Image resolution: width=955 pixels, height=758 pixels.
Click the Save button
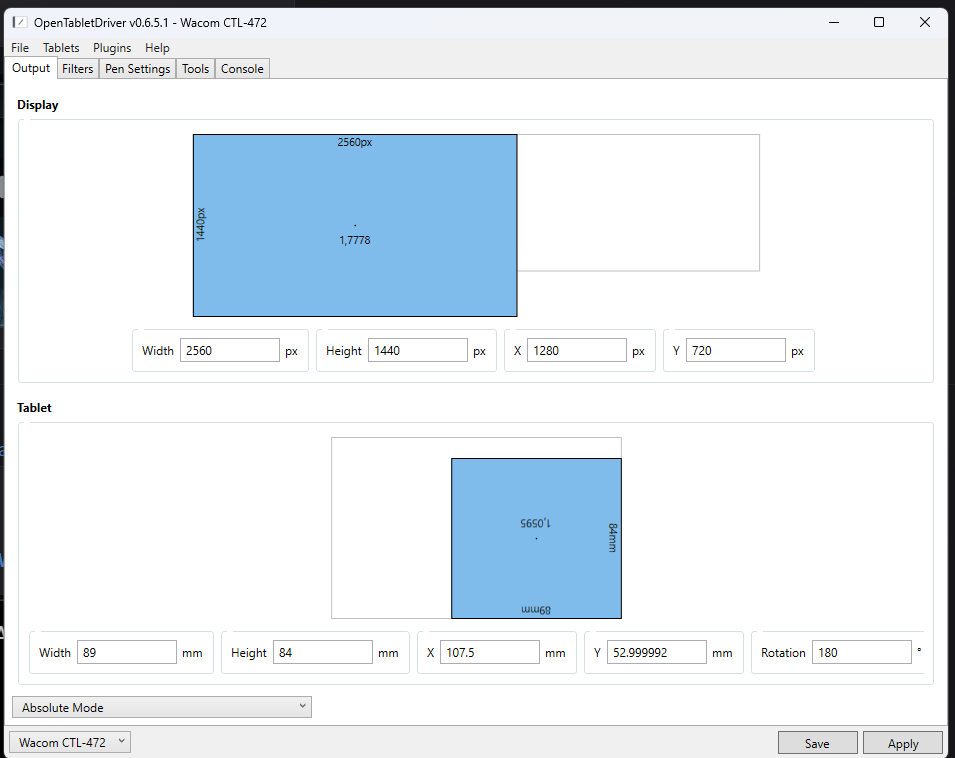[817, 743]
